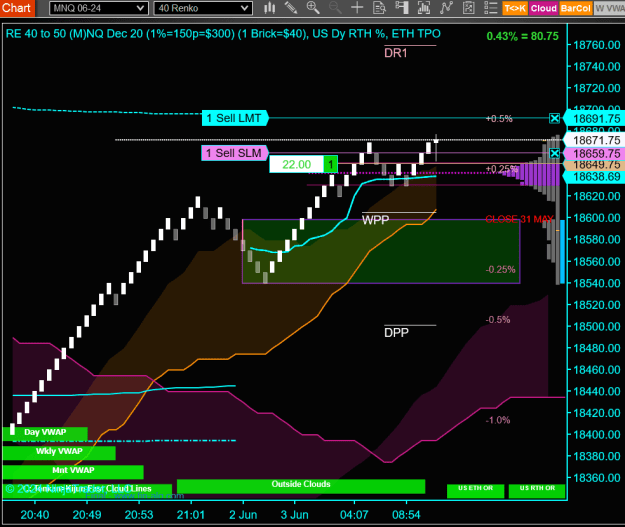Open the data series icon
Viewport: 625px width, 527px height.
pyautogui.click(x=424, y=8)
